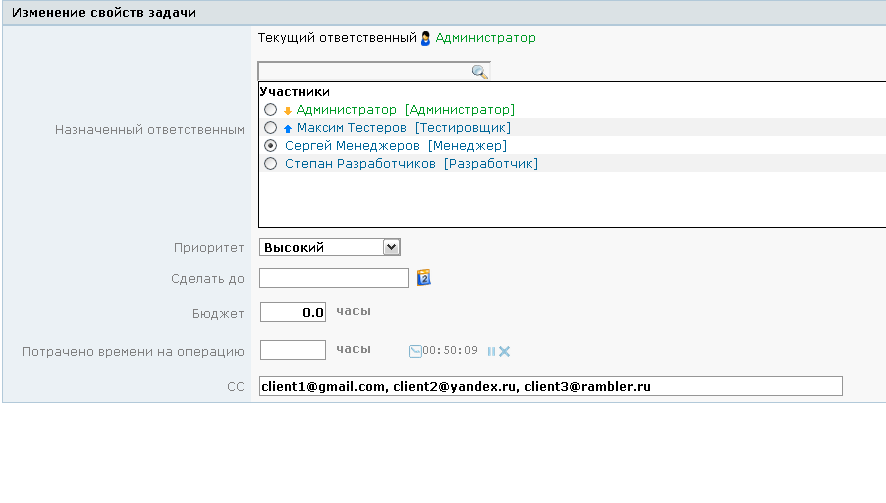Screen dimensions: 886x503
Task: Click the green Администратор link at top
Action: click(x=485, y=38)
